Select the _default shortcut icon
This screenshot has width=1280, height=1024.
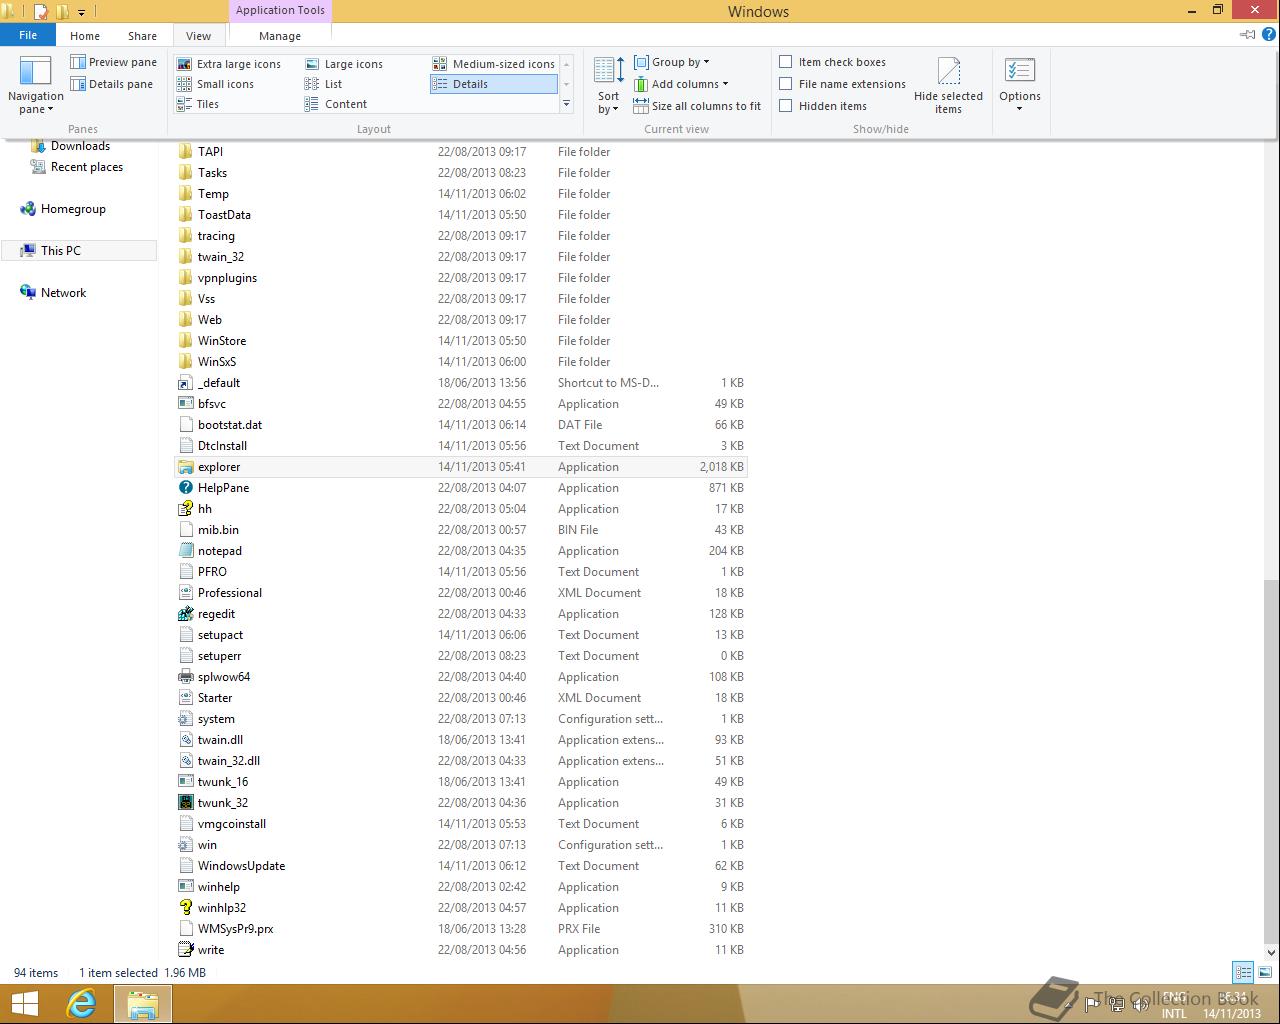click(x=185, y=383)
